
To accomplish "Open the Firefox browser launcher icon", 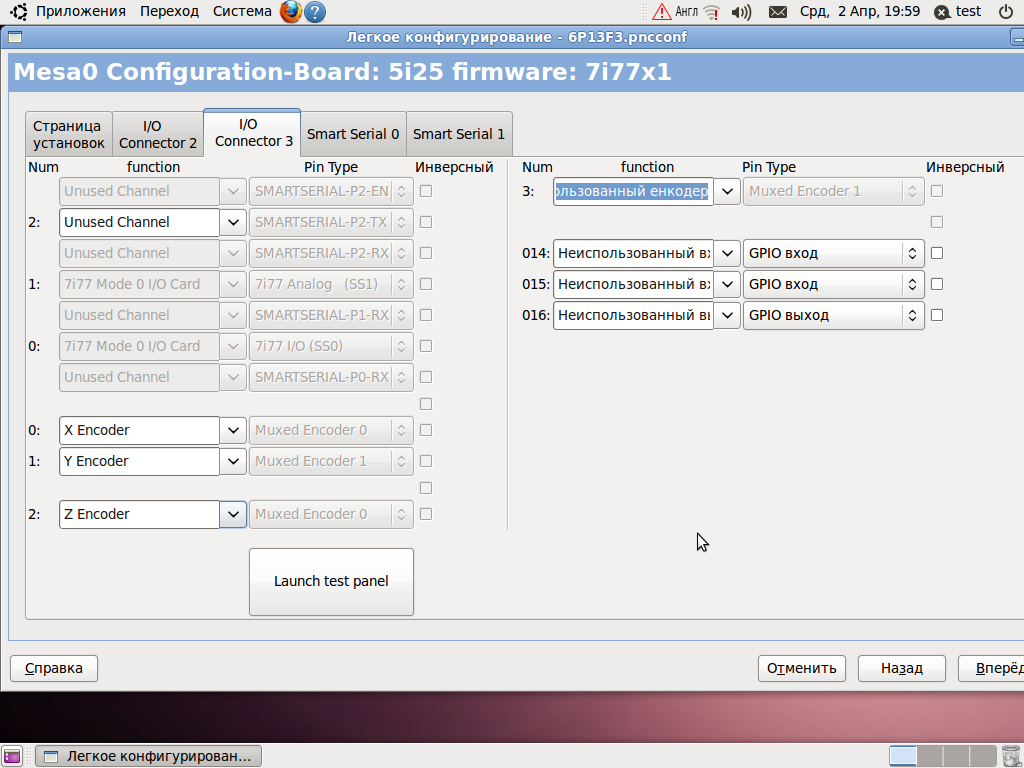I will pyautogui.click(x=291, y=12).
